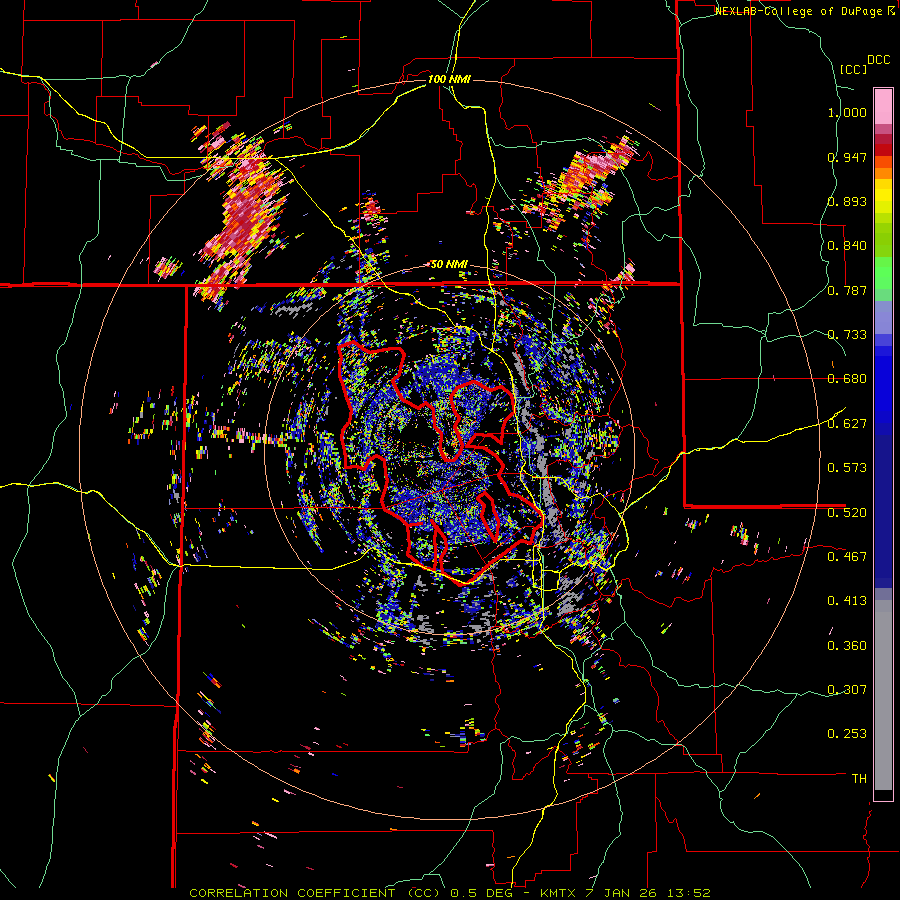The width and height of the screenshot is (900, 900).
Task: Click the 0.947 scale value
Action: click(x=847, y=157)
